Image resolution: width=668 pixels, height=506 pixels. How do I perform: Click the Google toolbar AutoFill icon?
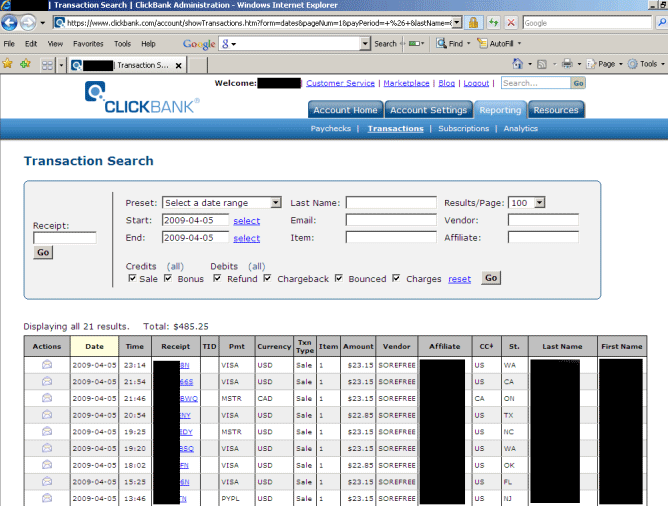[x=482, y=43]
